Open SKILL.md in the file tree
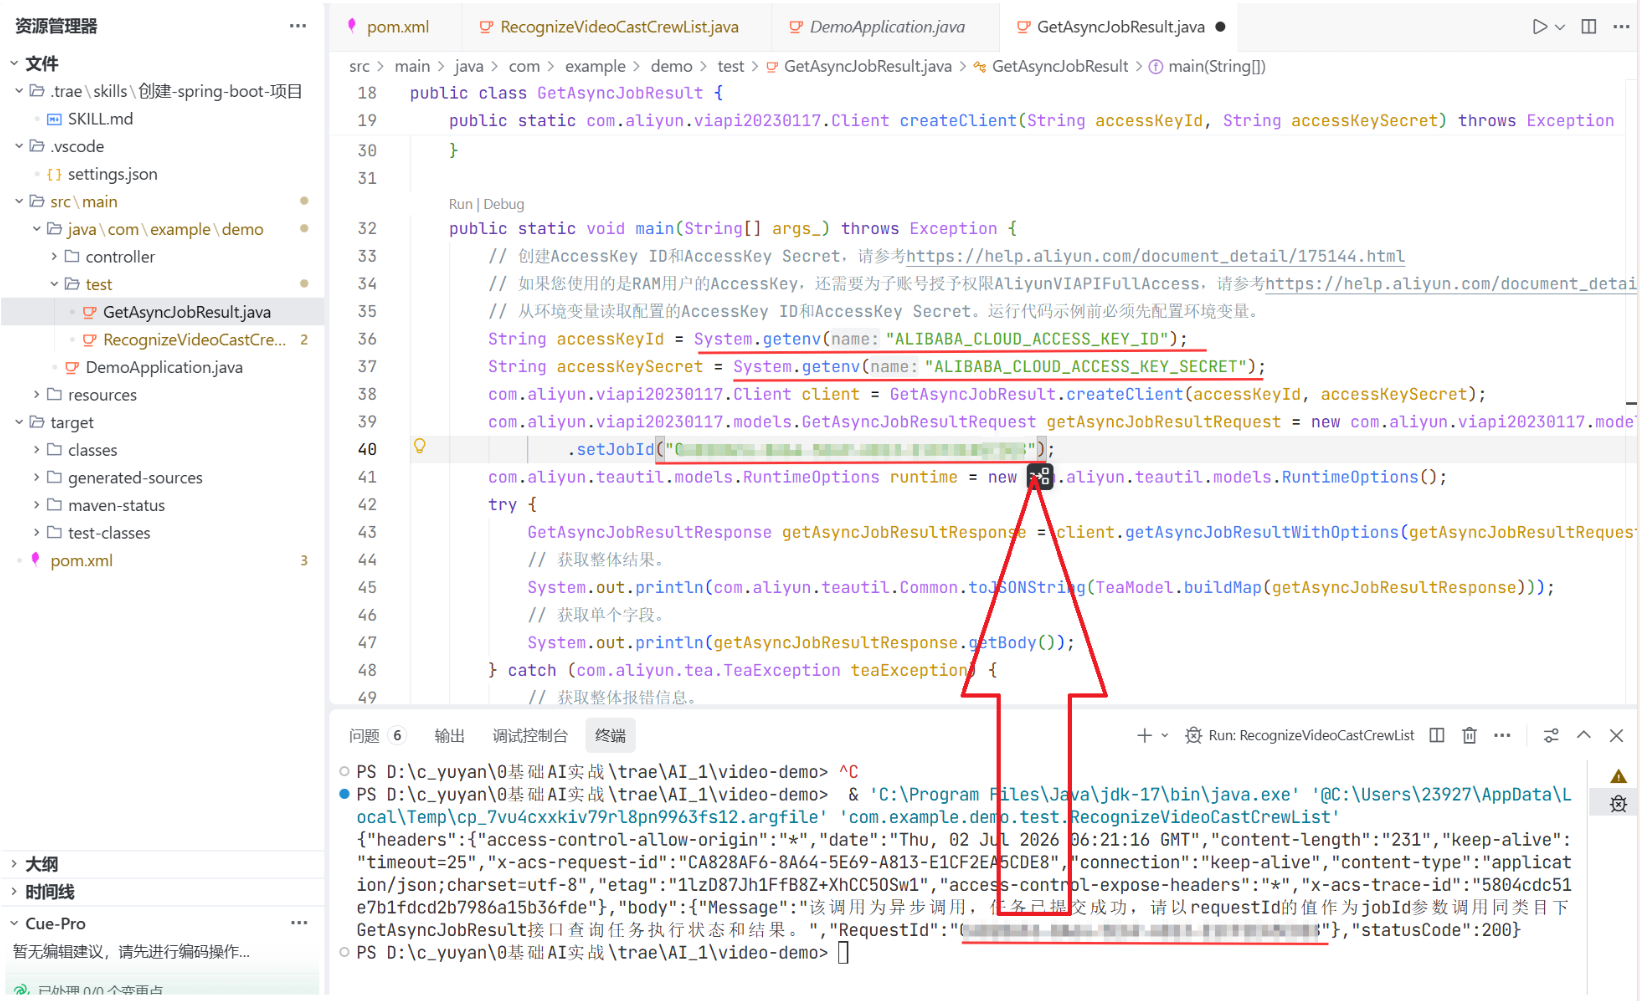Image resolution: width=1640 pixels, height=1001 pixels. click(x=100, y=119)
